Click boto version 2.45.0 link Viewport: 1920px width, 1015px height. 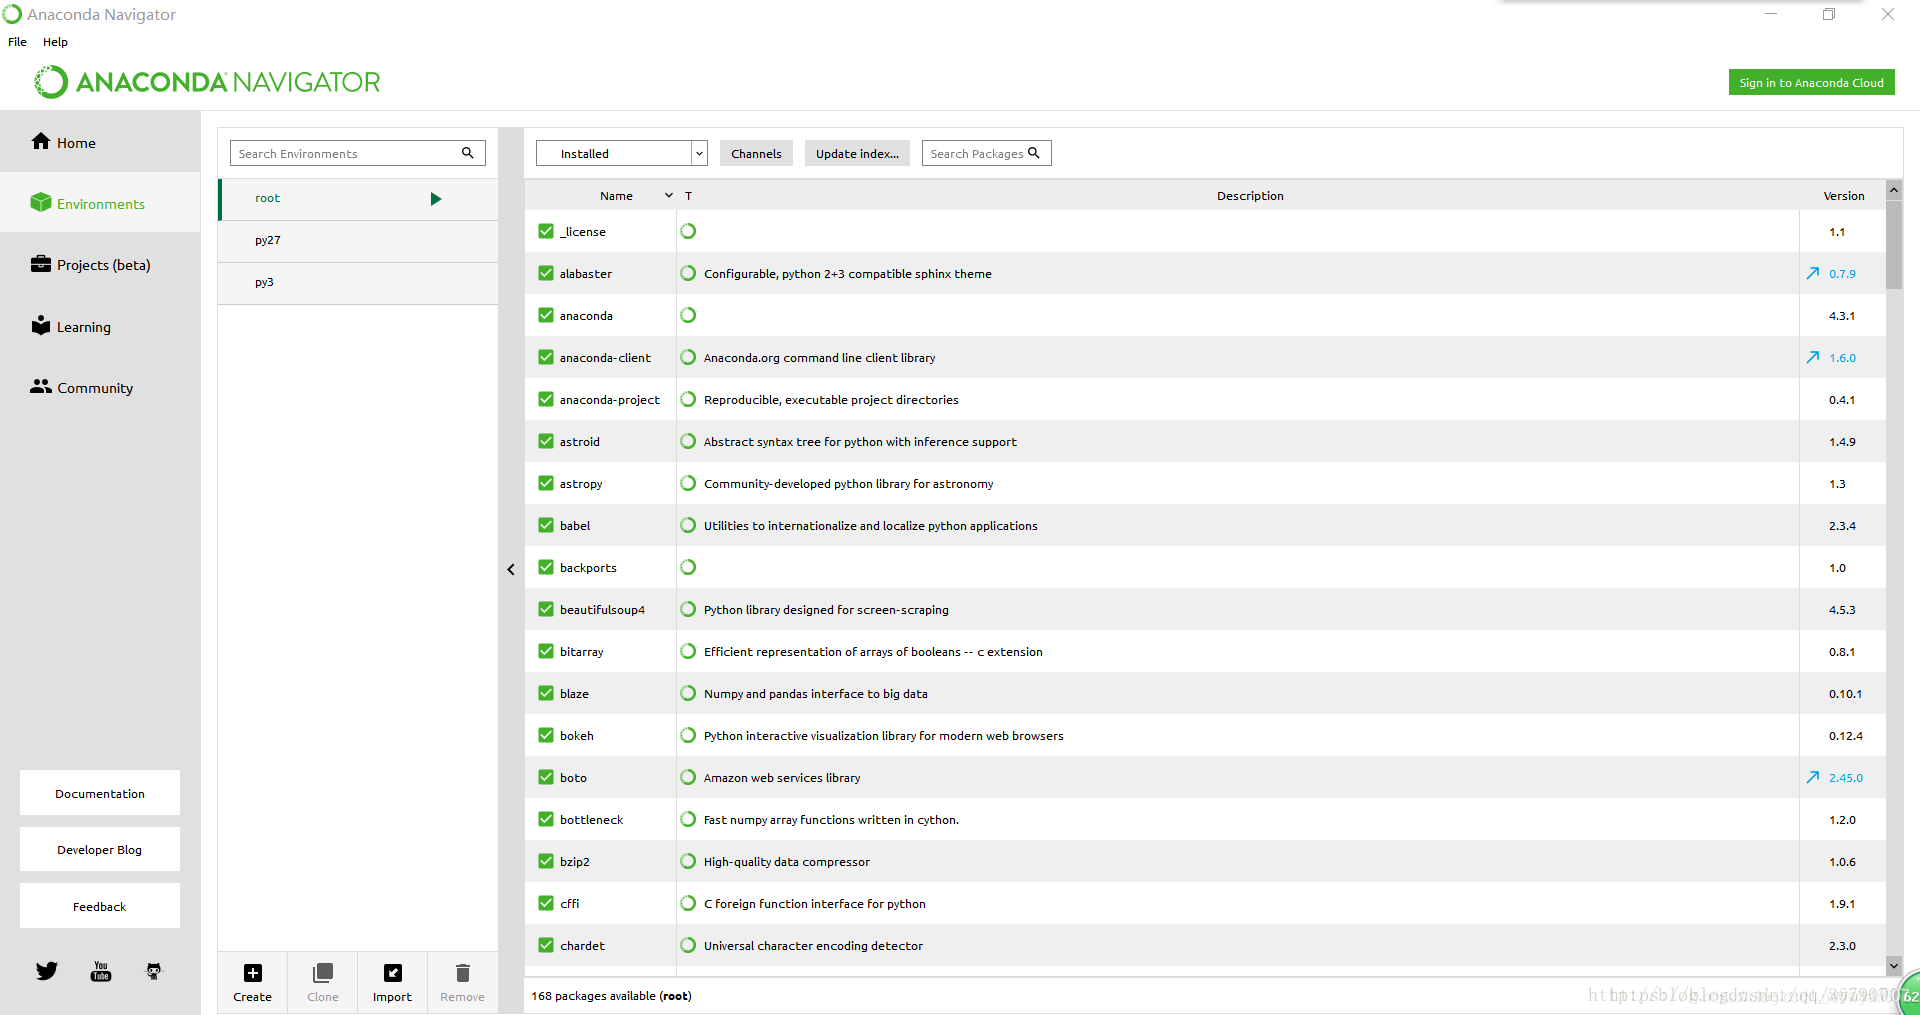(1846, 778)
